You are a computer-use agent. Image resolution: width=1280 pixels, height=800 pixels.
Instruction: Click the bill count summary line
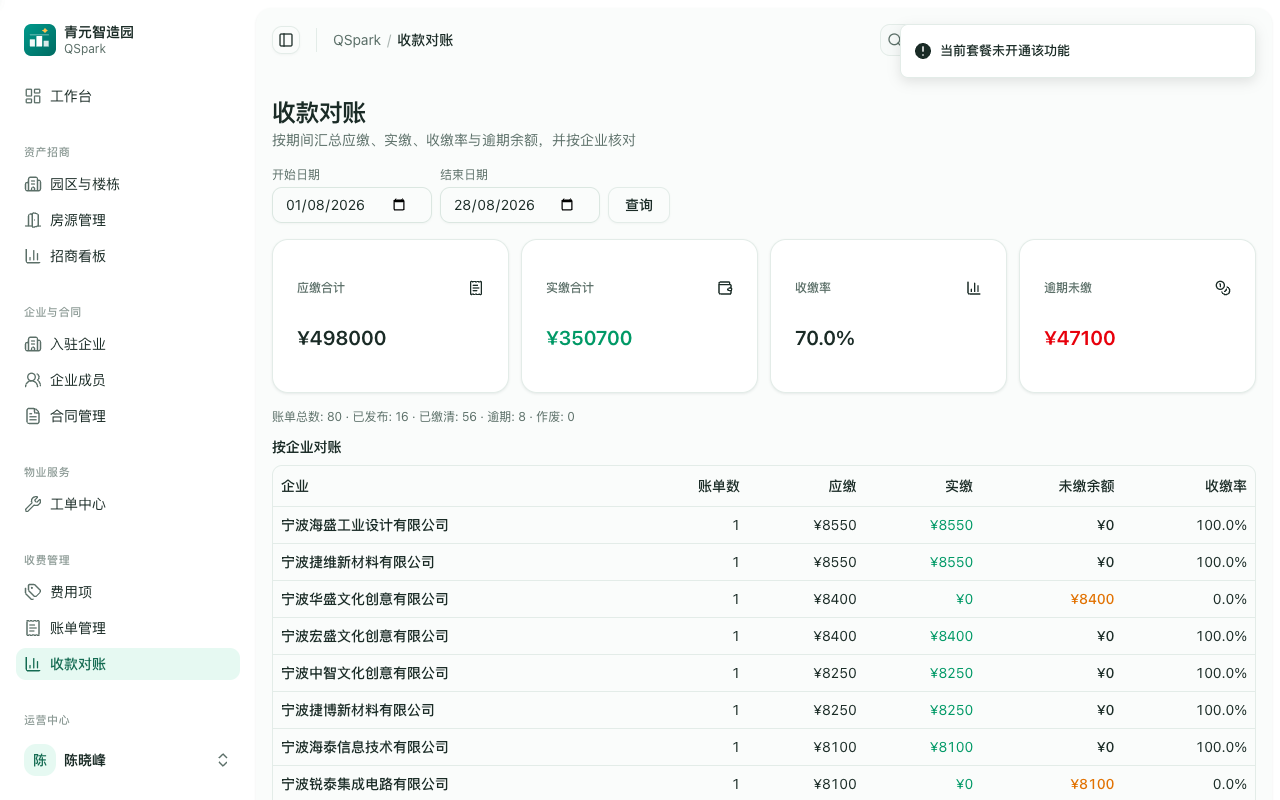click(423, 417)
